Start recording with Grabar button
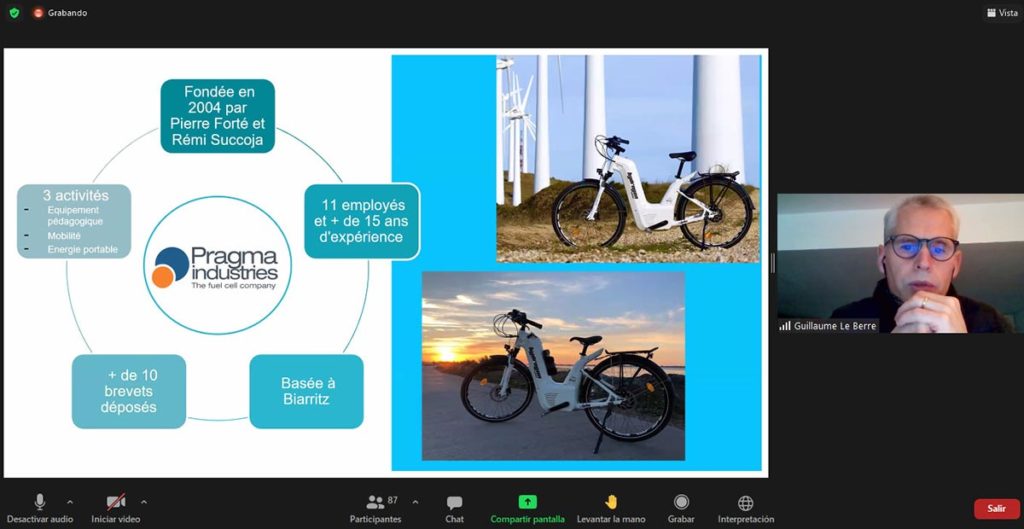This screenshot has width=1024, height=529. (681, 502)
